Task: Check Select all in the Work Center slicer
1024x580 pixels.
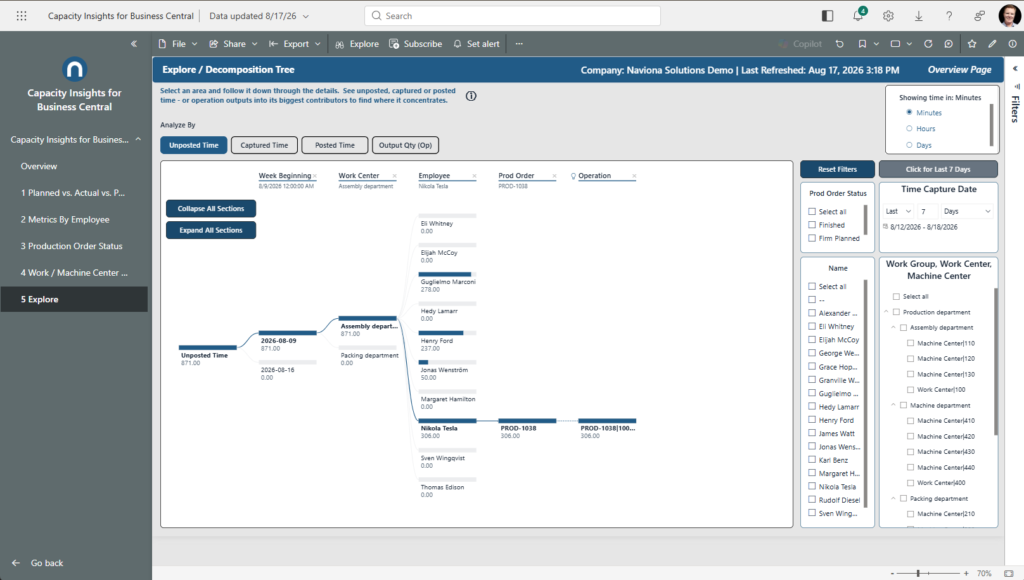Action: 896,296
